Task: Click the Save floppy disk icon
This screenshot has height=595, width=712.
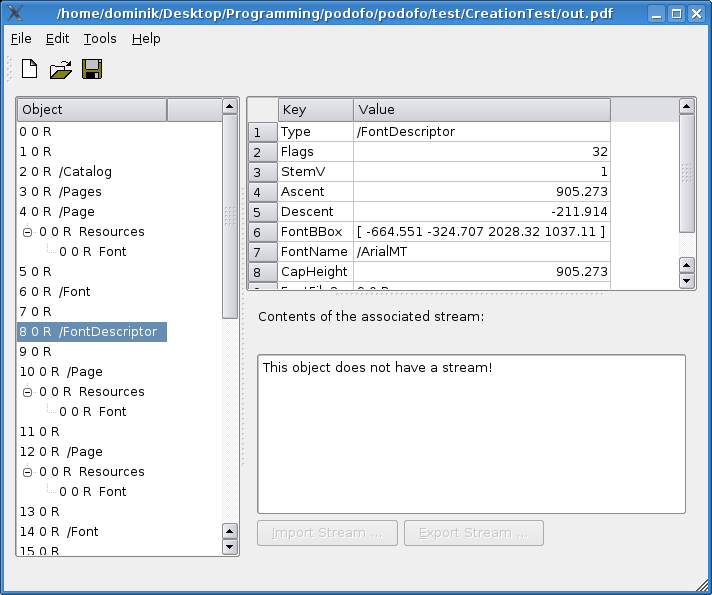Action: click(x=92, y=69)
